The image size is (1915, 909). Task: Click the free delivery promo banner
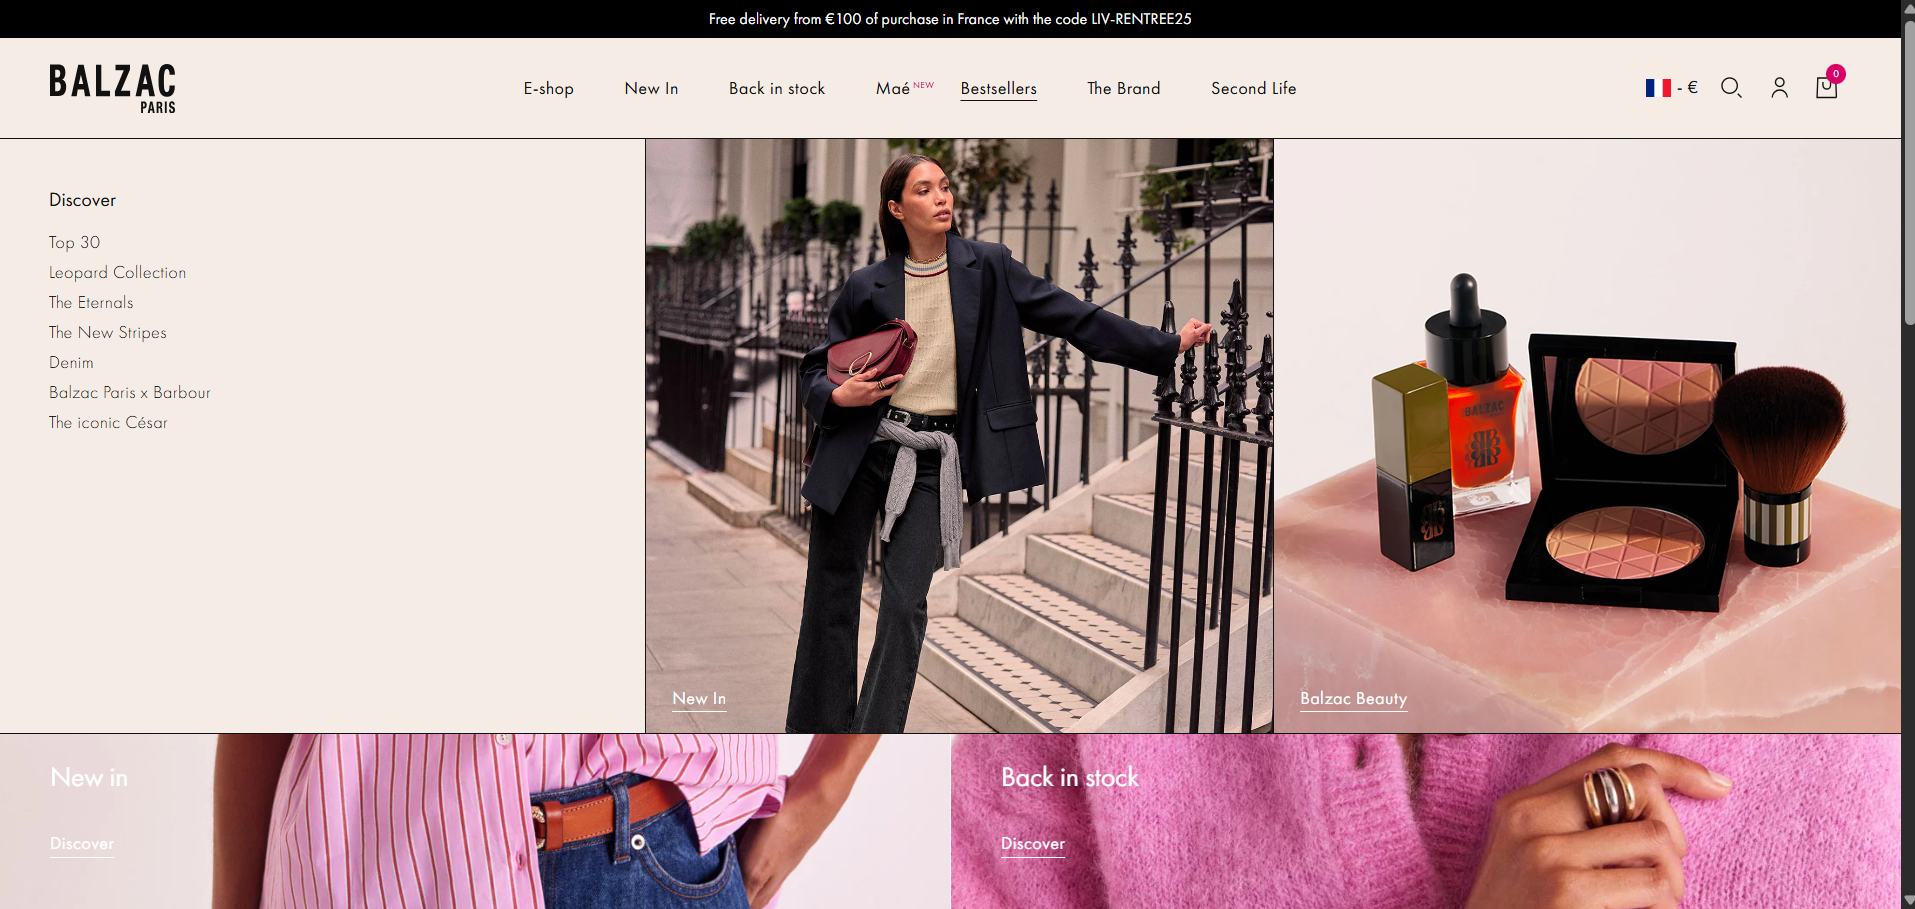point(950,19)
